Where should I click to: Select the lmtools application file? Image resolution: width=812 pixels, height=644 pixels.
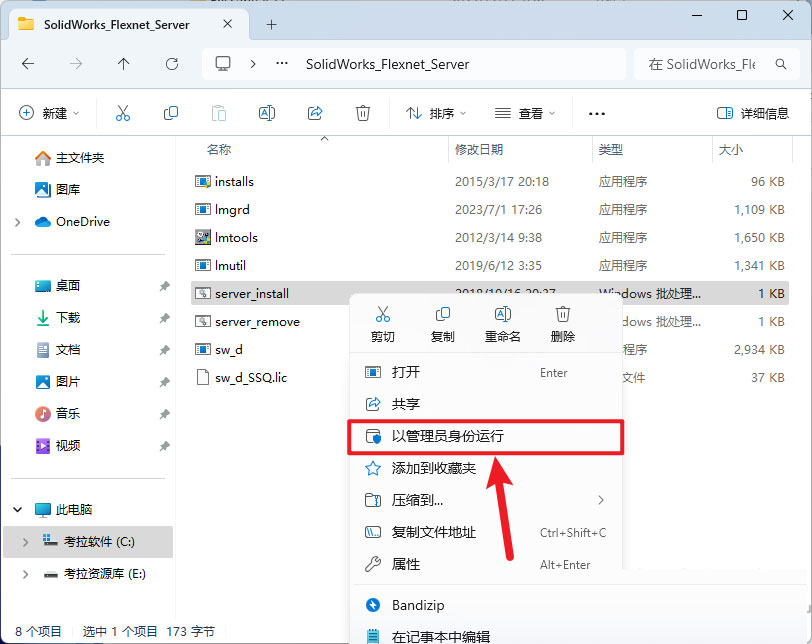pyautogui.click(x=236, y=237)
